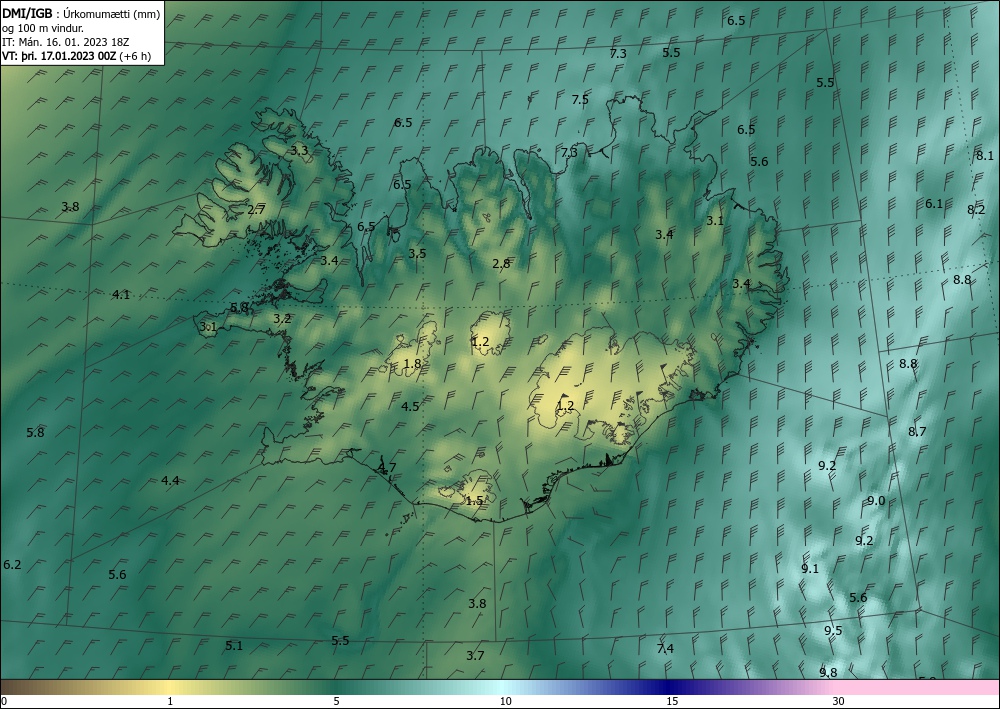Viewport: 1000px width, 709px height.
Task: Click the '9.8' value label
Action: (x=828, y=673)
